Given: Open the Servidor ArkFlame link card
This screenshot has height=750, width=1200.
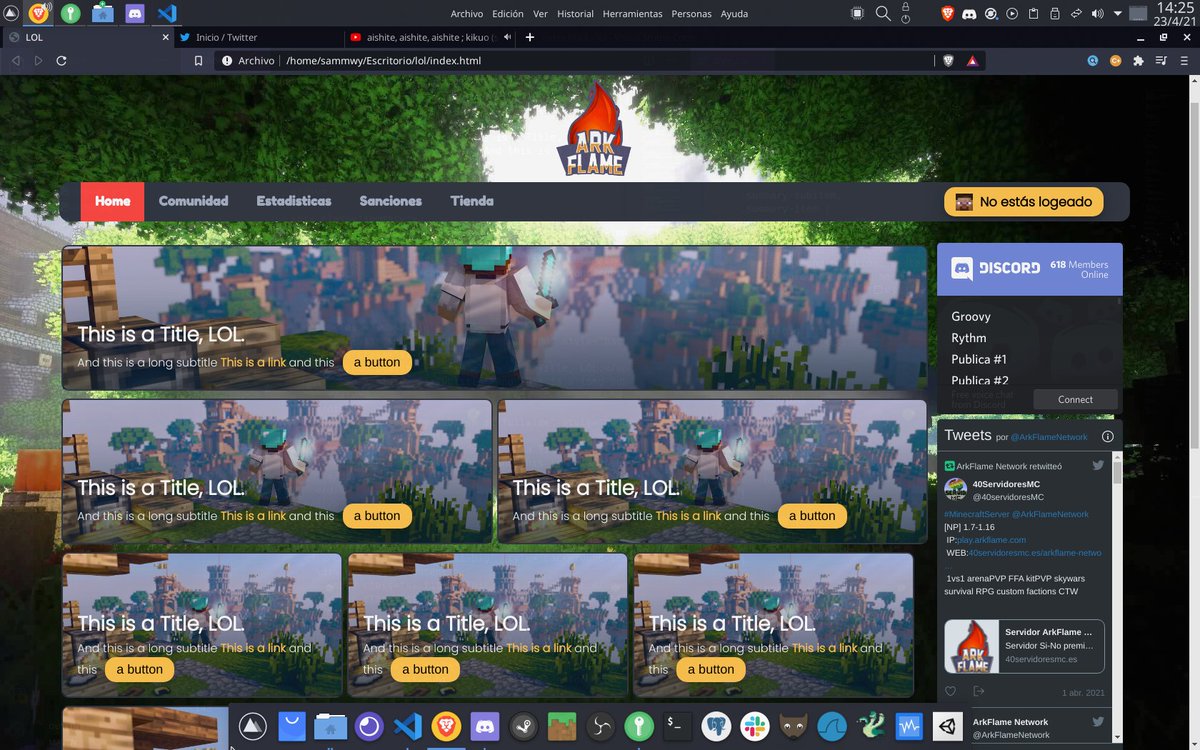Looking at the screenshot, I should (x=1024, y=646).
